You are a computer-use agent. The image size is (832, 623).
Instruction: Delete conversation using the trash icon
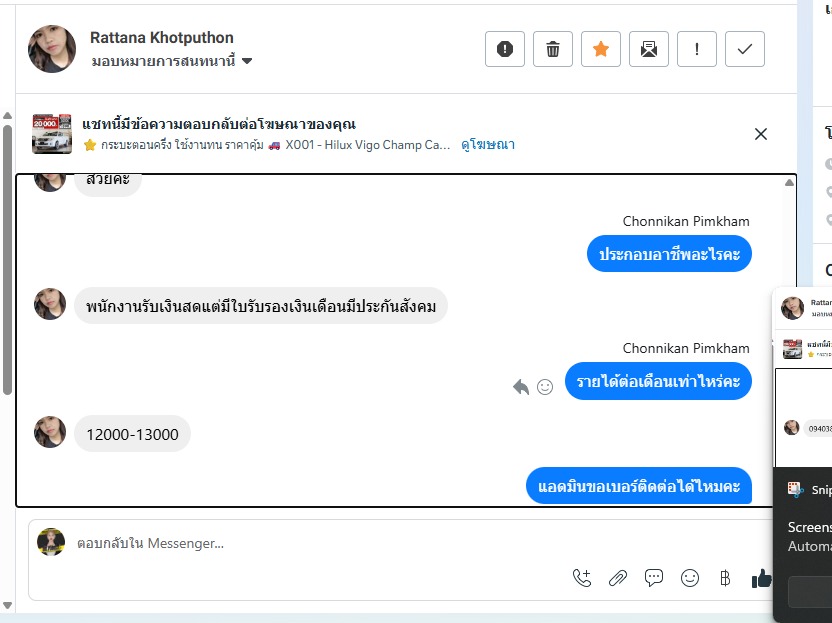point(553,49)
